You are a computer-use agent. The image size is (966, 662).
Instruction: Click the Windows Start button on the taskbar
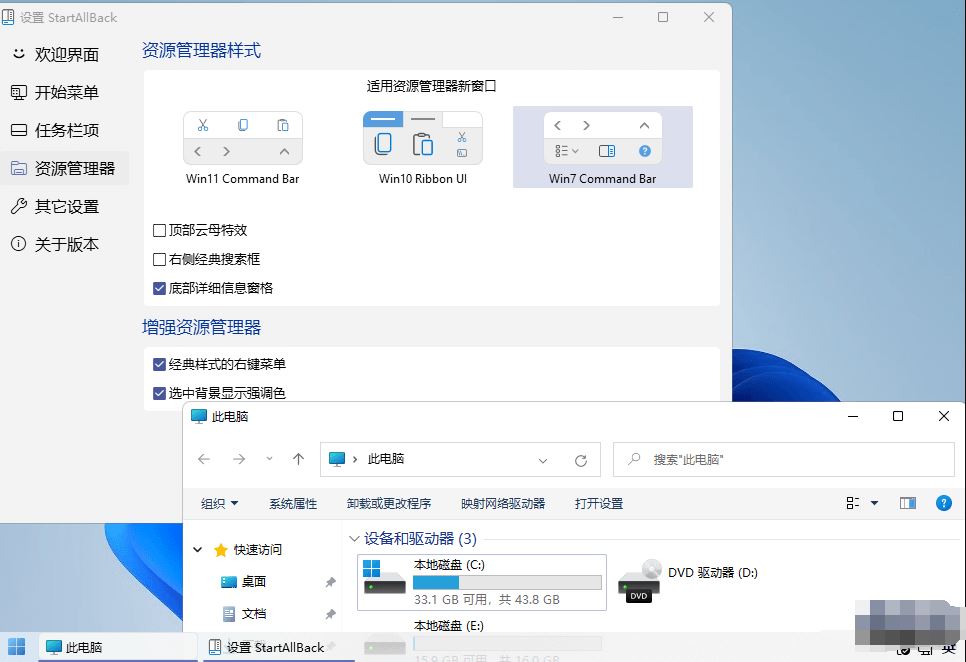pos(17,647)
